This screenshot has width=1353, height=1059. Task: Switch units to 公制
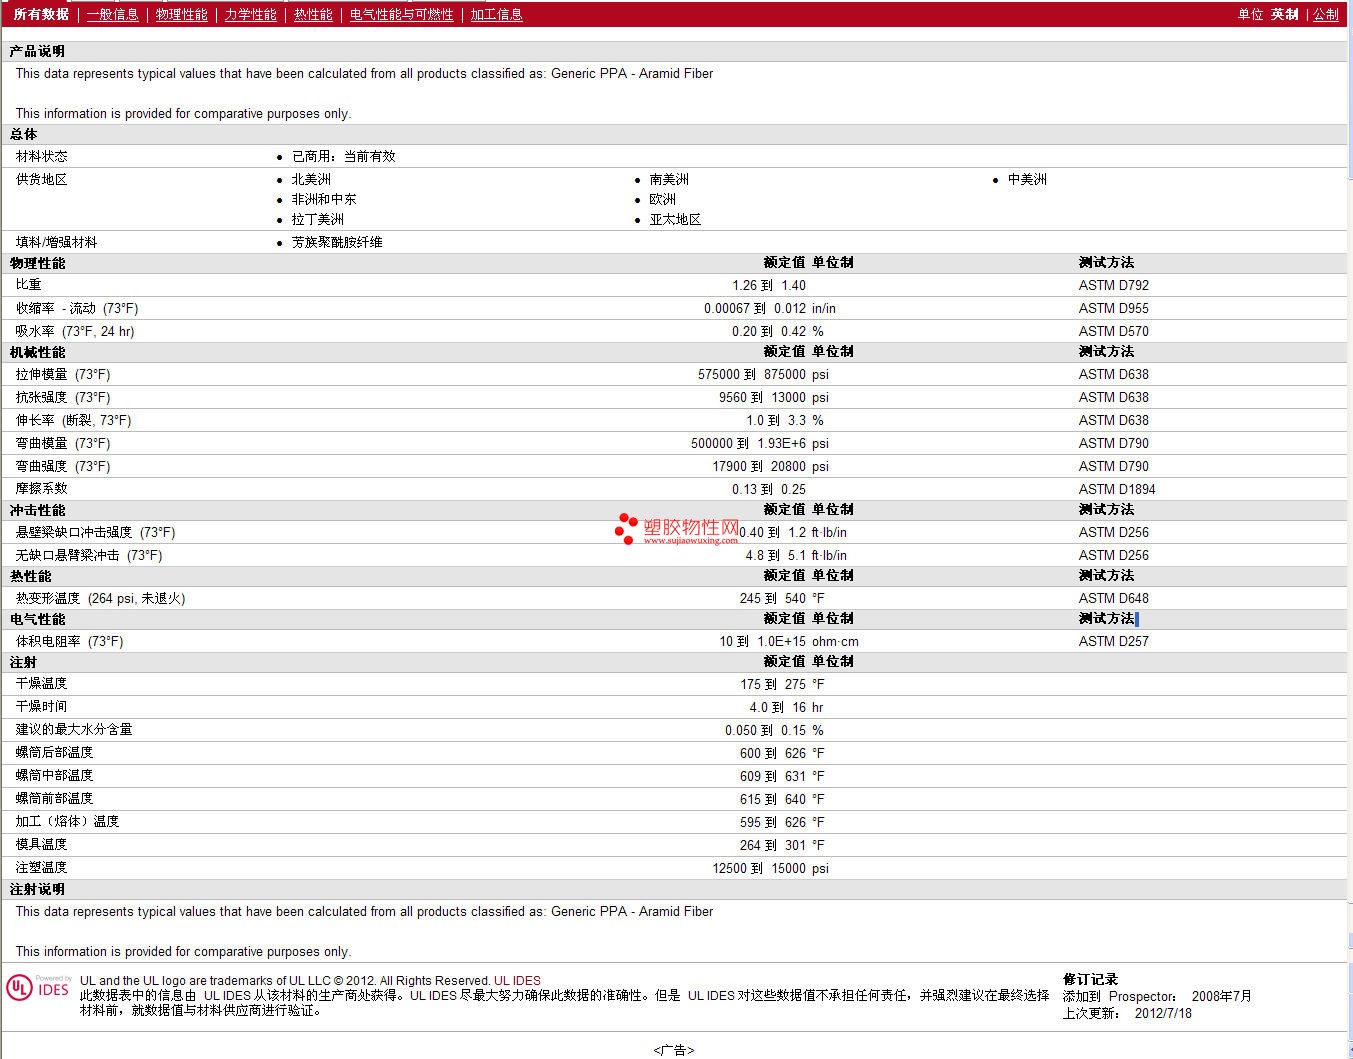[x=1326, y=14]
